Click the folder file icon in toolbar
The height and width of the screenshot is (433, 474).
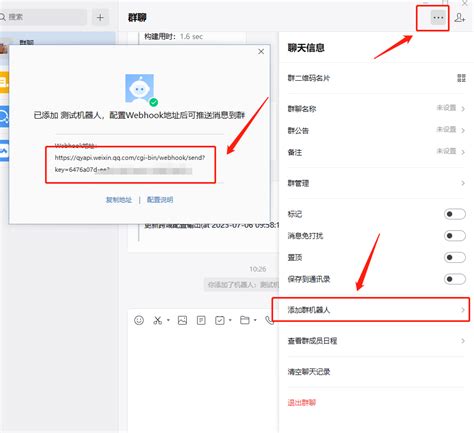245,320
